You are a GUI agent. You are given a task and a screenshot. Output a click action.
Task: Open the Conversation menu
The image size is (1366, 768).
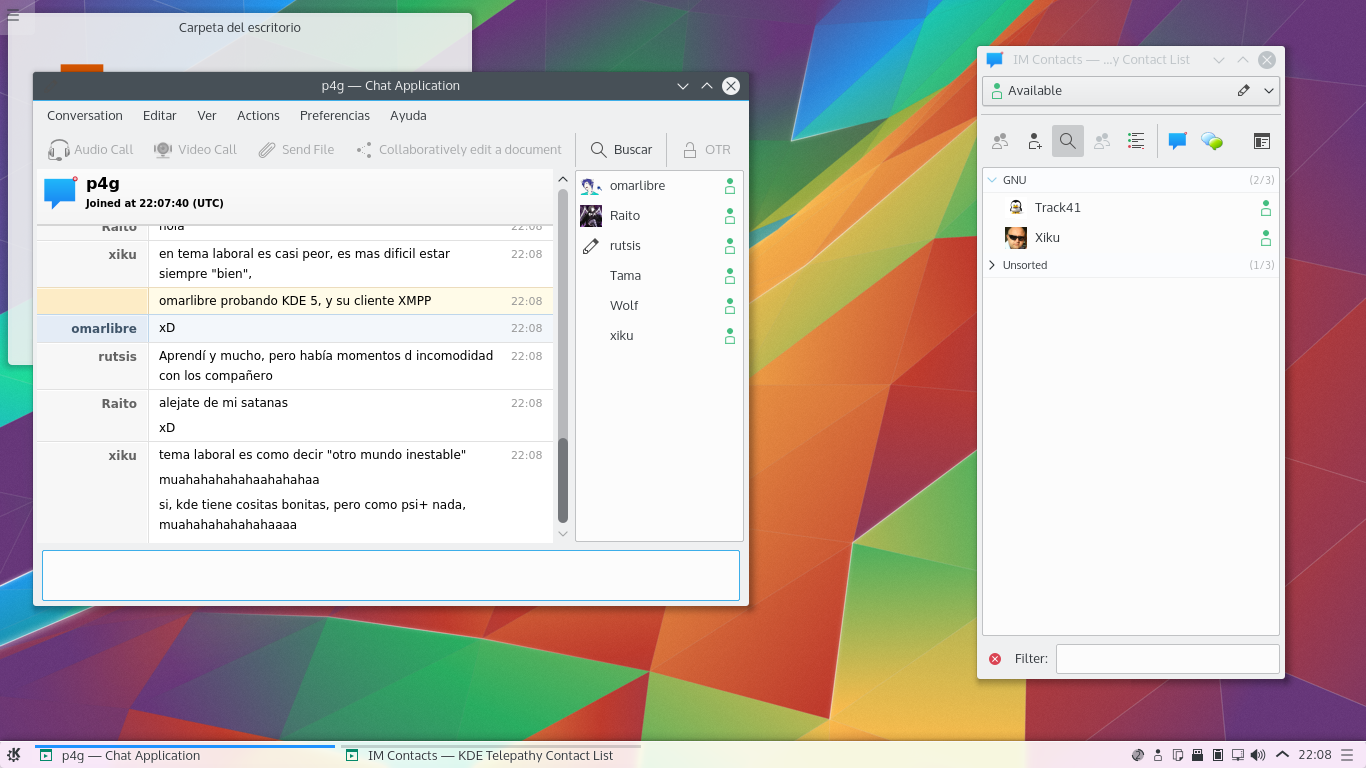pos(85,116)
